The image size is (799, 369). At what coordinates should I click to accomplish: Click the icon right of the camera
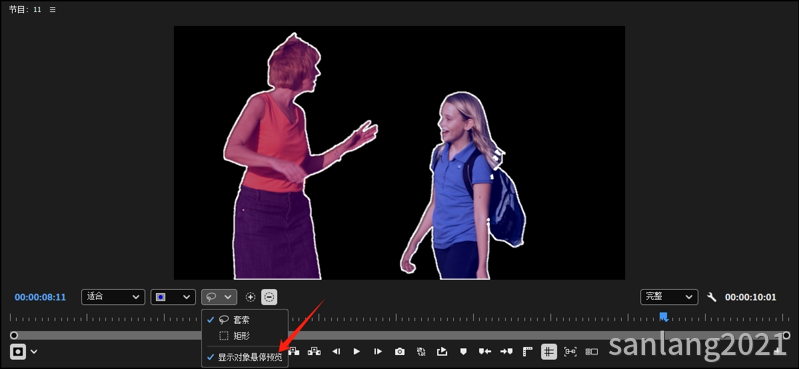(420, 352)
